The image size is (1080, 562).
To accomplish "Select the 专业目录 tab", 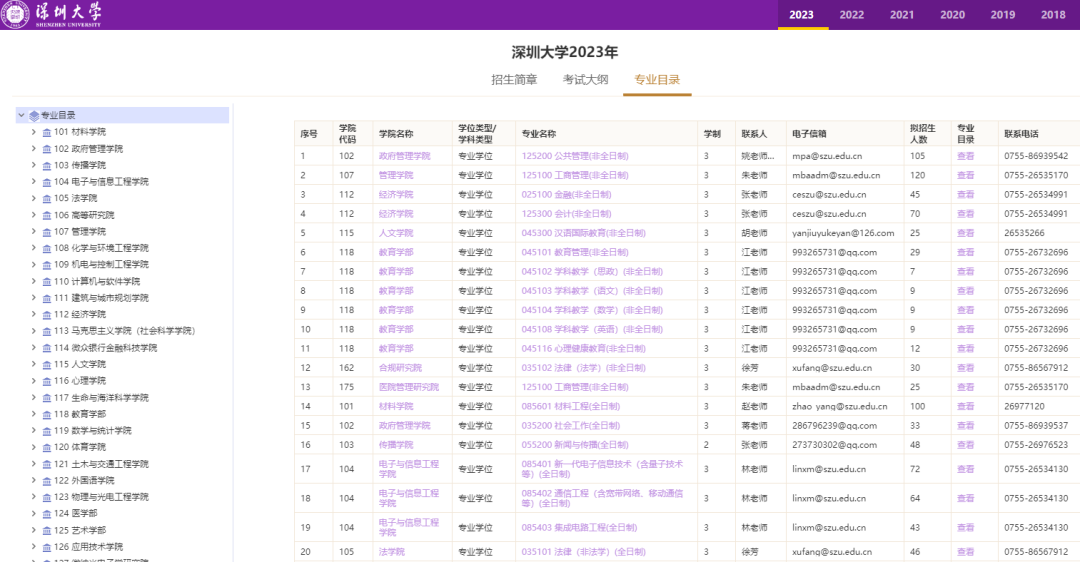I will (x=657, y=80).
